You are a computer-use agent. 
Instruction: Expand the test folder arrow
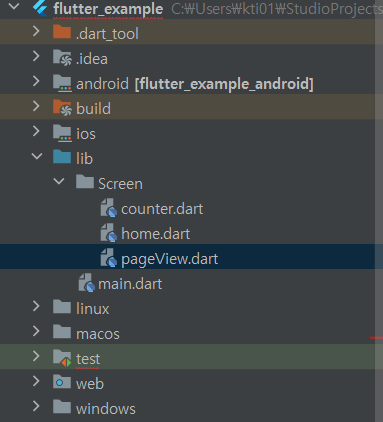36,356
